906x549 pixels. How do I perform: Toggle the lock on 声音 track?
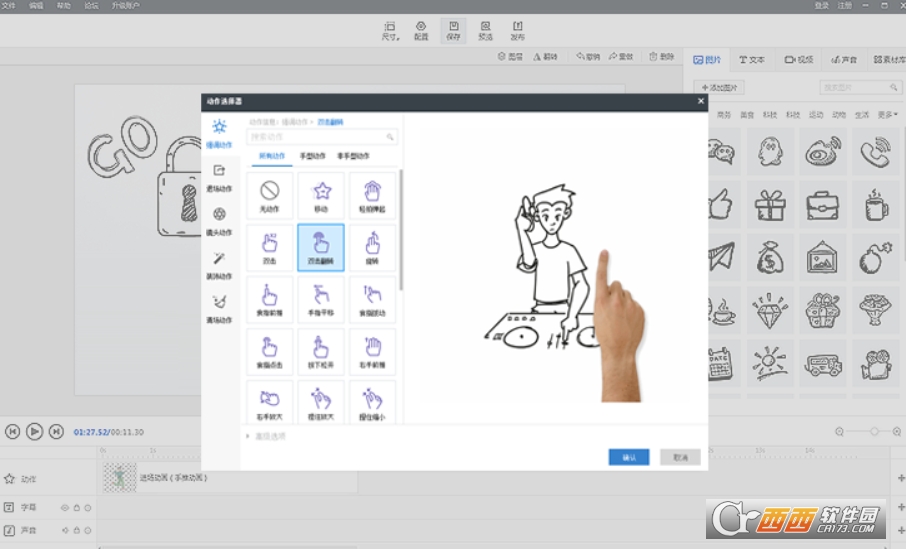(x=76, y=529)
